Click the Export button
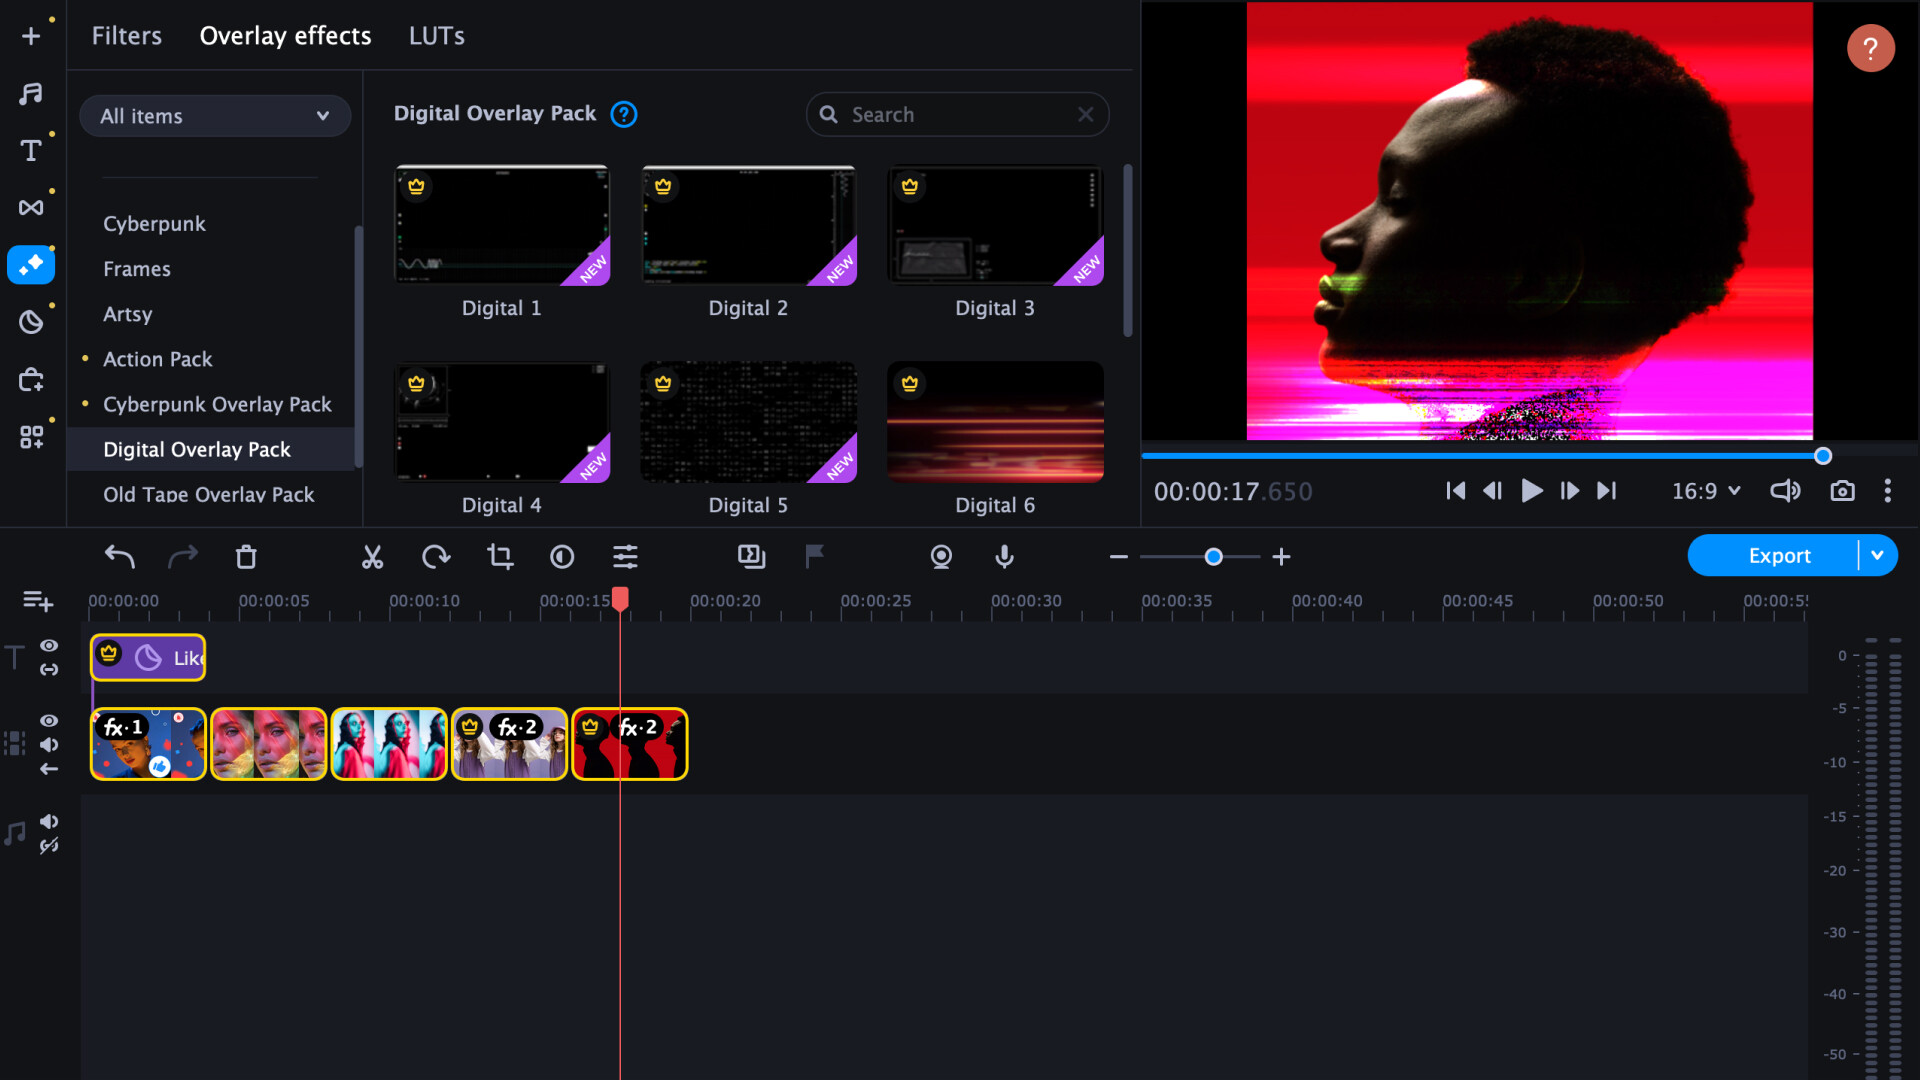This screenshot has width=1920, height=1080. tap(1779, 555)
